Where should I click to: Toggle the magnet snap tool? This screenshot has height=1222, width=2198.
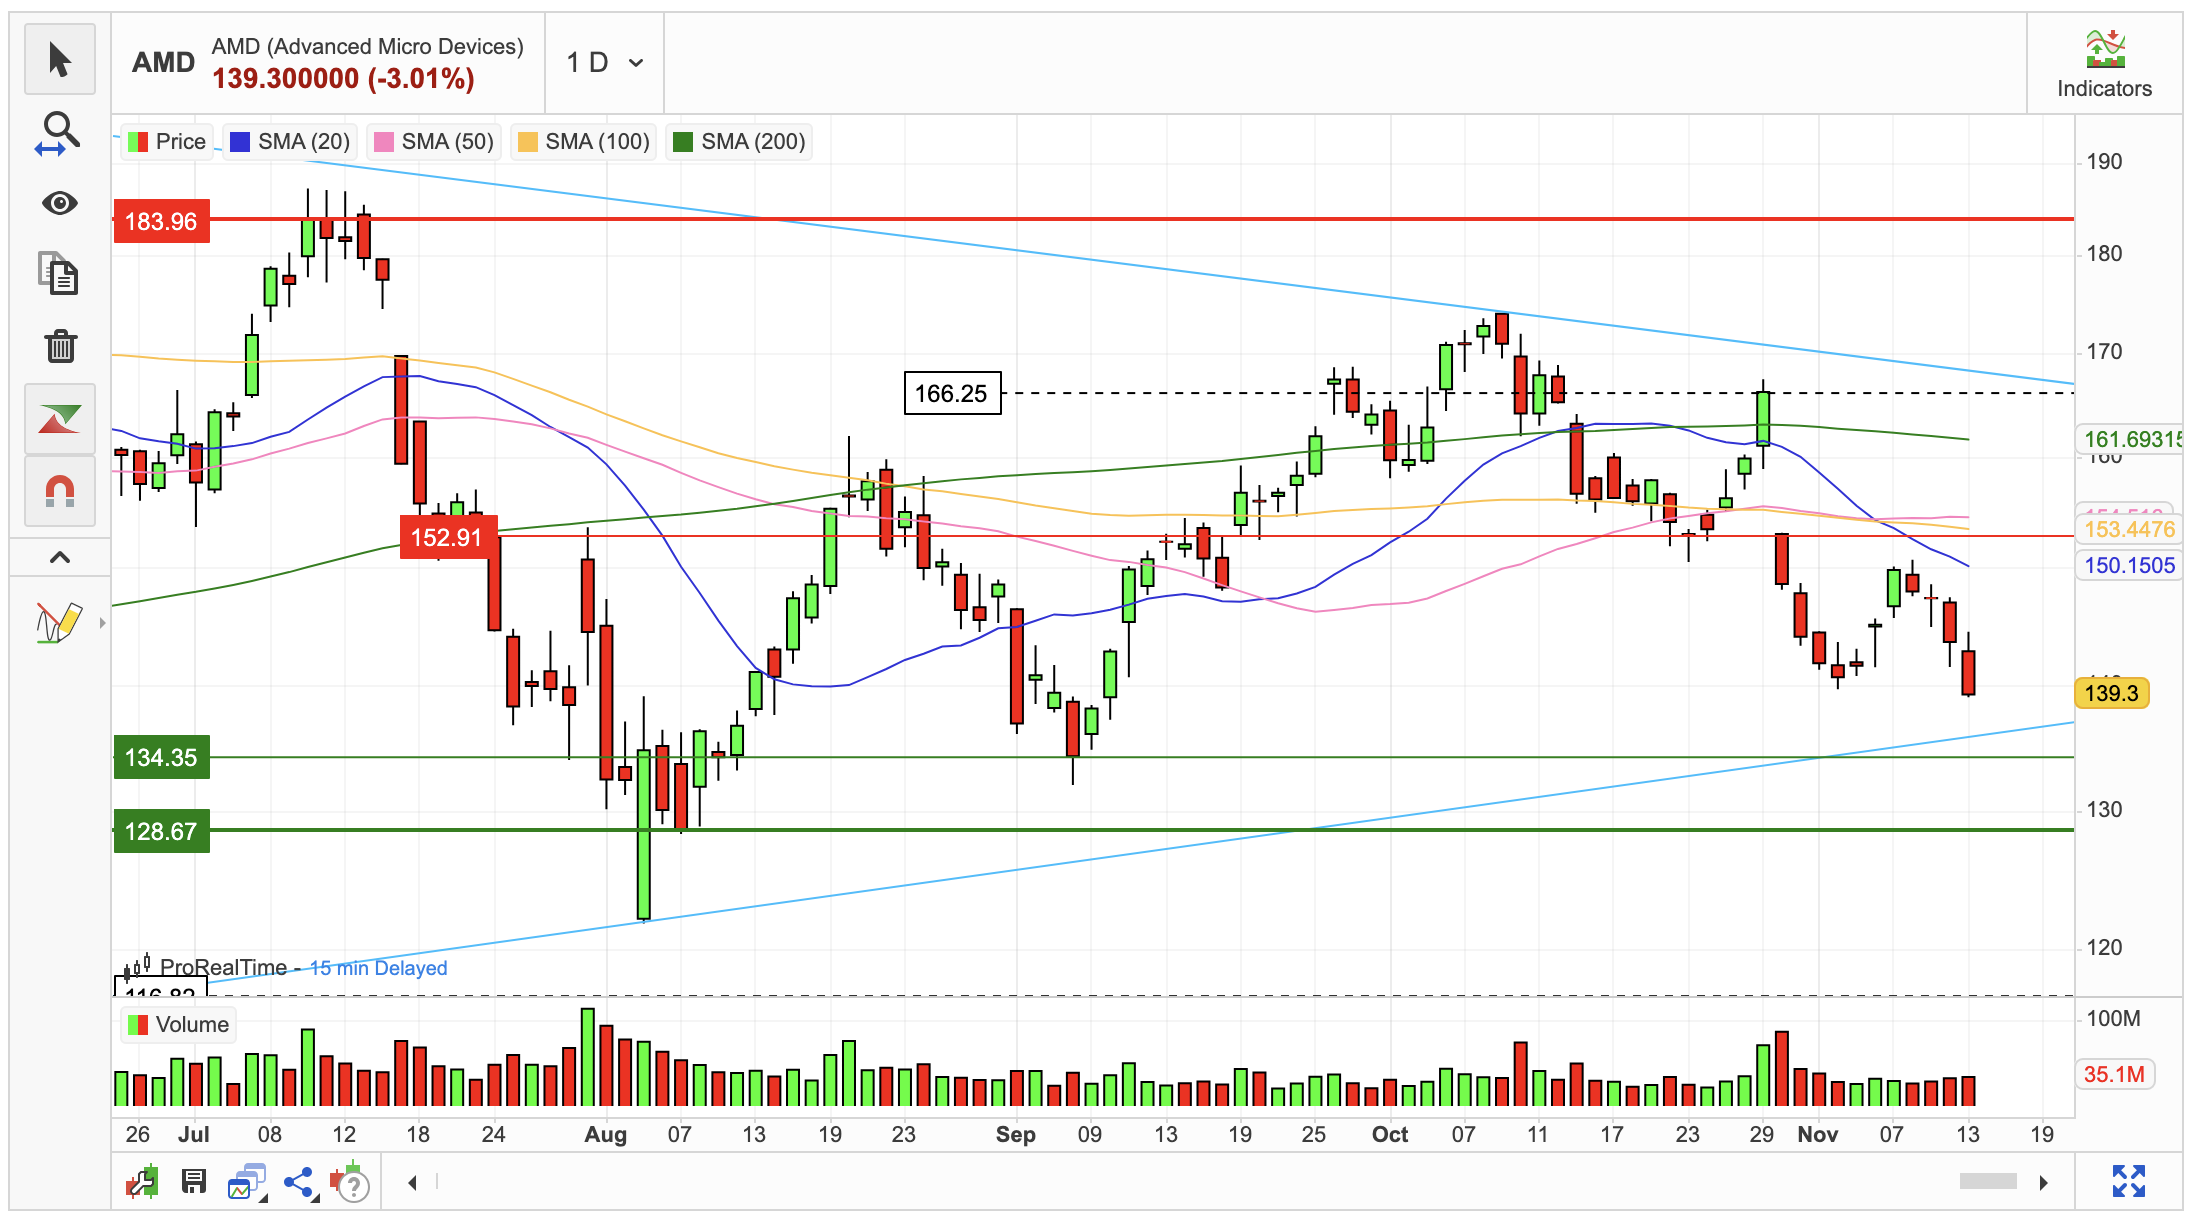point(60,491)
